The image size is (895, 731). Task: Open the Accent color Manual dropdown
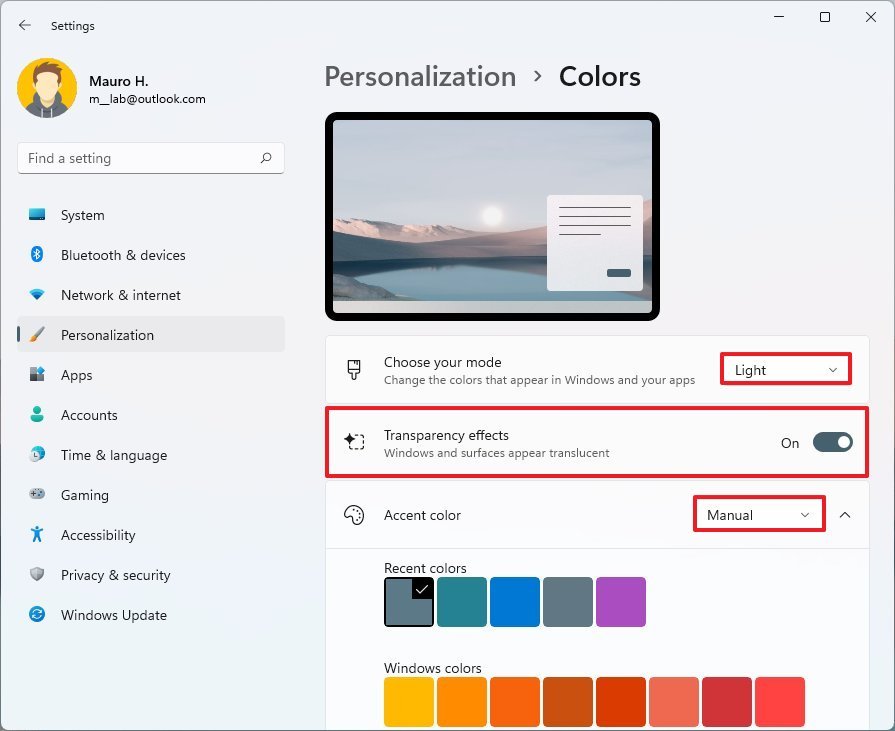(758, 514)
